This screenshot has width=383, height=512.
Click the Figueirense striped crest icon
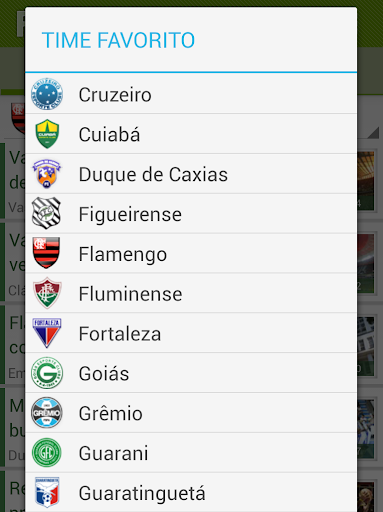click(46, 213)
